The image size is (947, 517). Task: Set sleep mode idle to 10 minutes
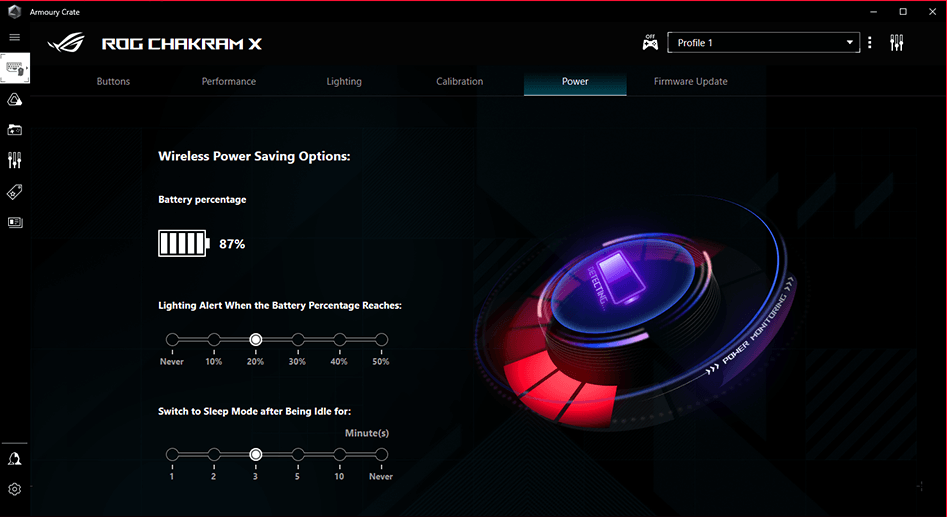[x=339, y=454]
